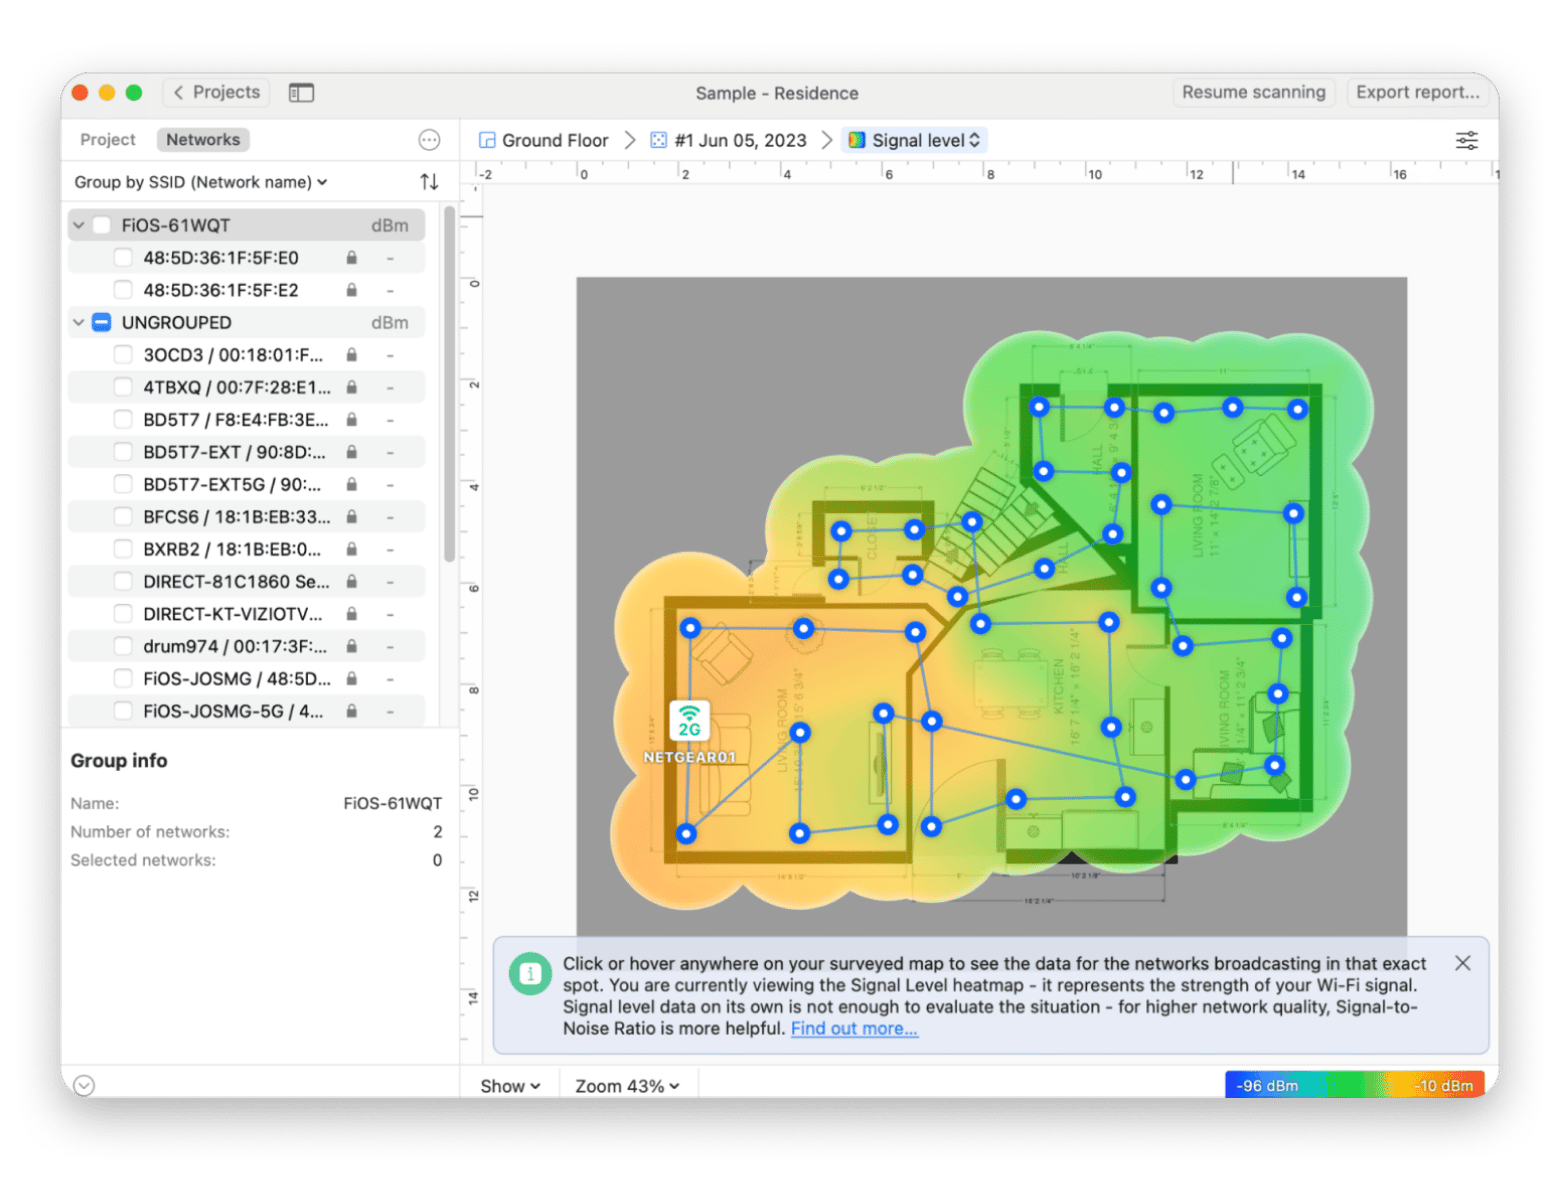This screenshot has height=1178, width=1560.
Task: Switch to the Project tab
Action: (x=107, y=140)
